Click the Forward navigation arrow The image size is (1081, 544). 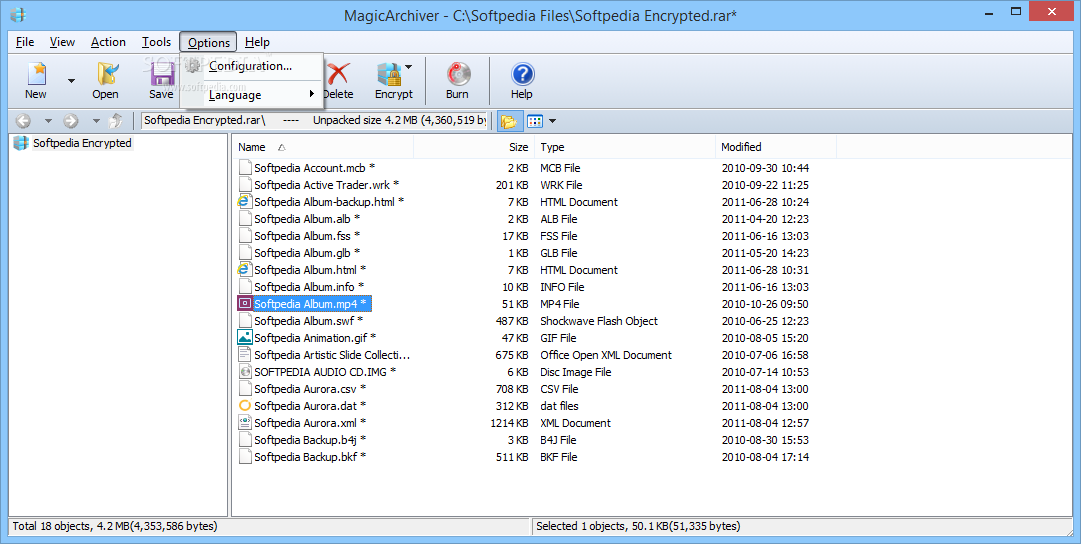70,121
